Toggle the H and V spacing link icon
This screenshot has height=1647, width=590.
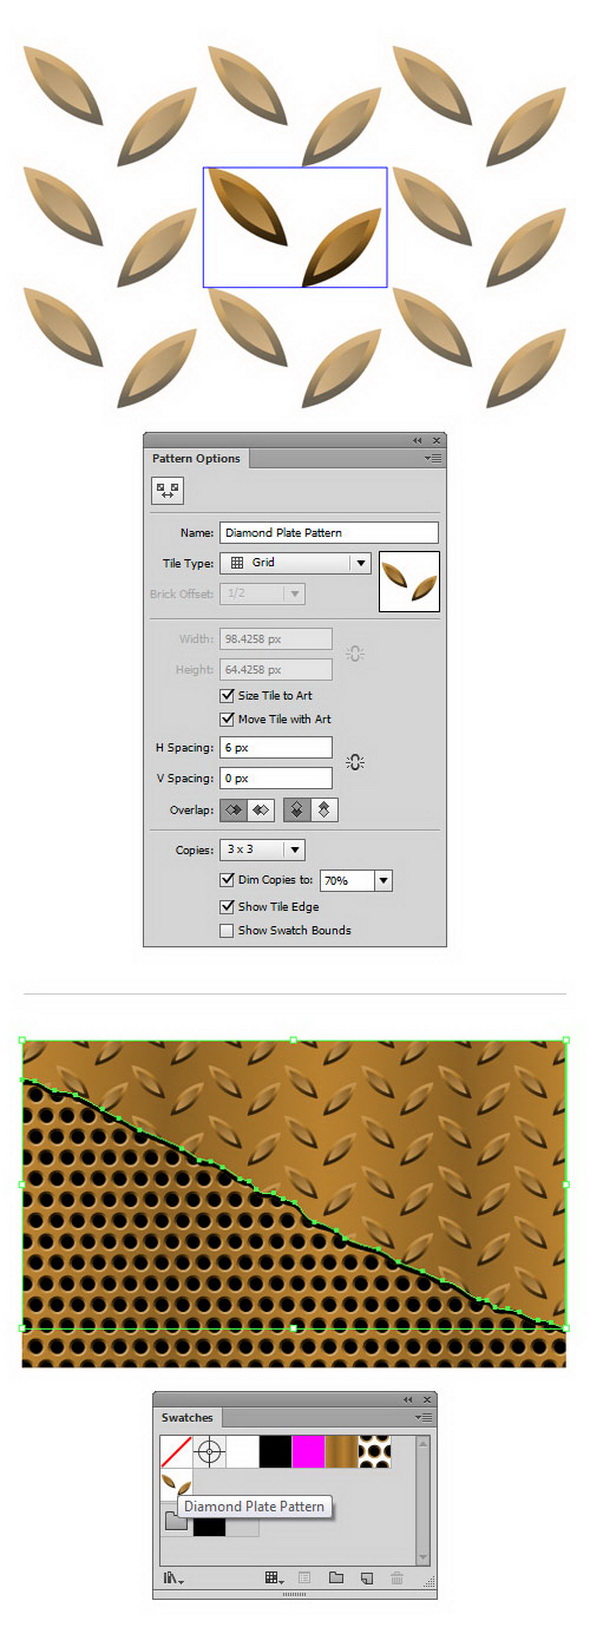coord(355,762)
